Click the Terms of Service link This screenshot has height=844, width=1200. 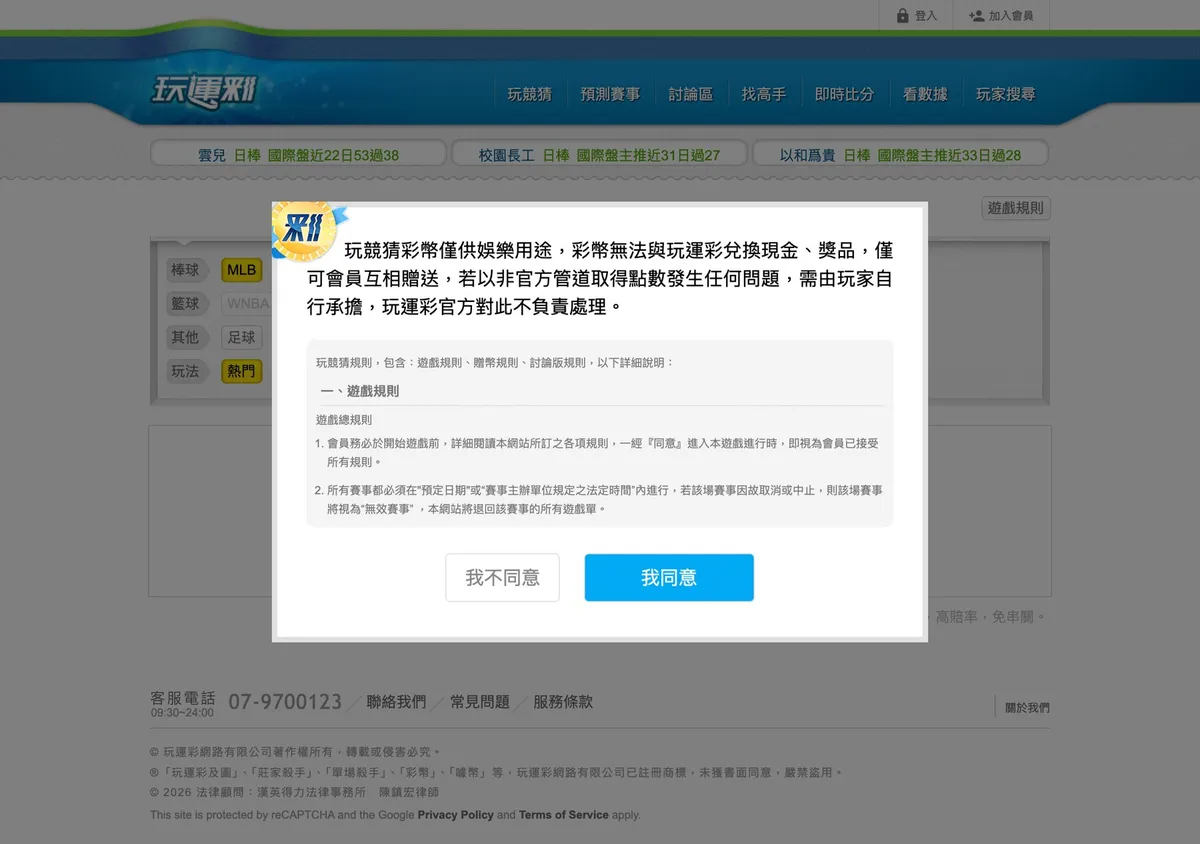(564, 815)
